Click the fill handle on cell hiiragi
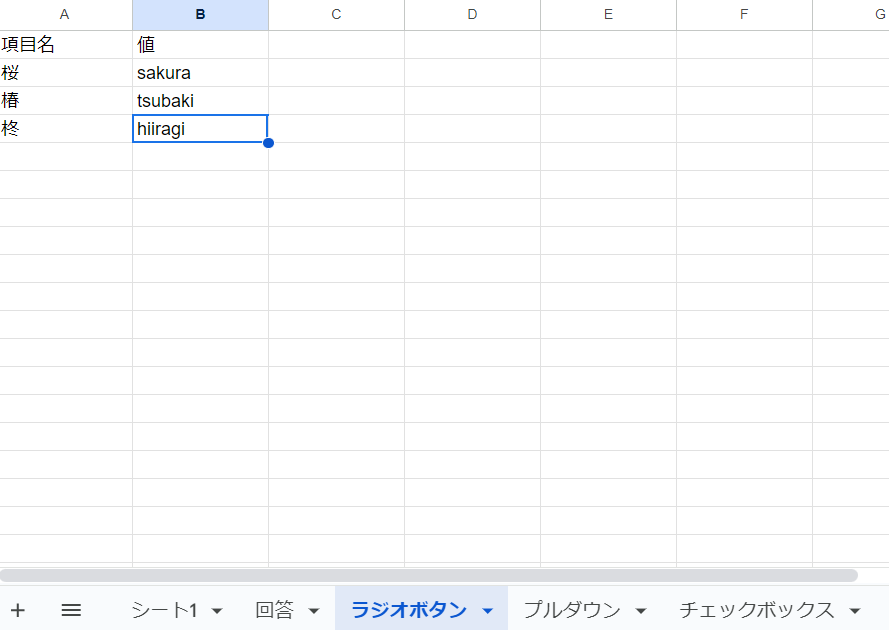The width and height of the screenshot is (889, 630). pyautogui.click(x=268, y=143)
